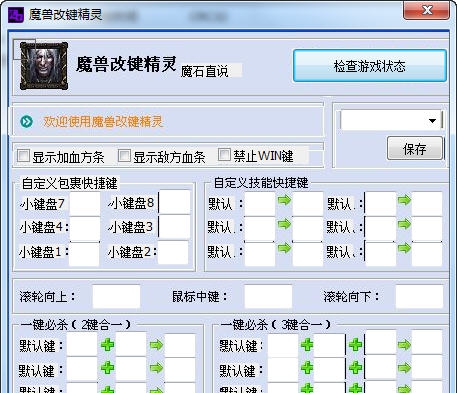Click the 滚轮向上 input field

[x=116, y=296]
